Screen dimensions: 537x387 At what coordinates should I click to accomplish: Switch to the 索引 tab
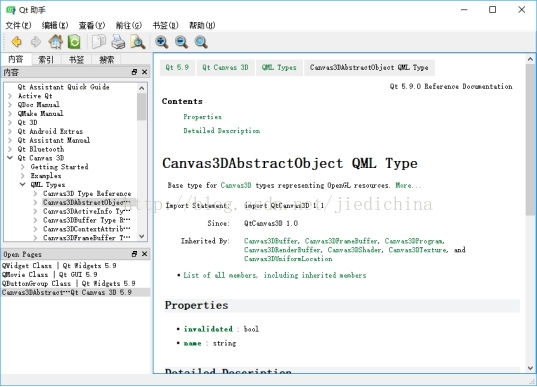pyautogui.click(x=46, y=60)
